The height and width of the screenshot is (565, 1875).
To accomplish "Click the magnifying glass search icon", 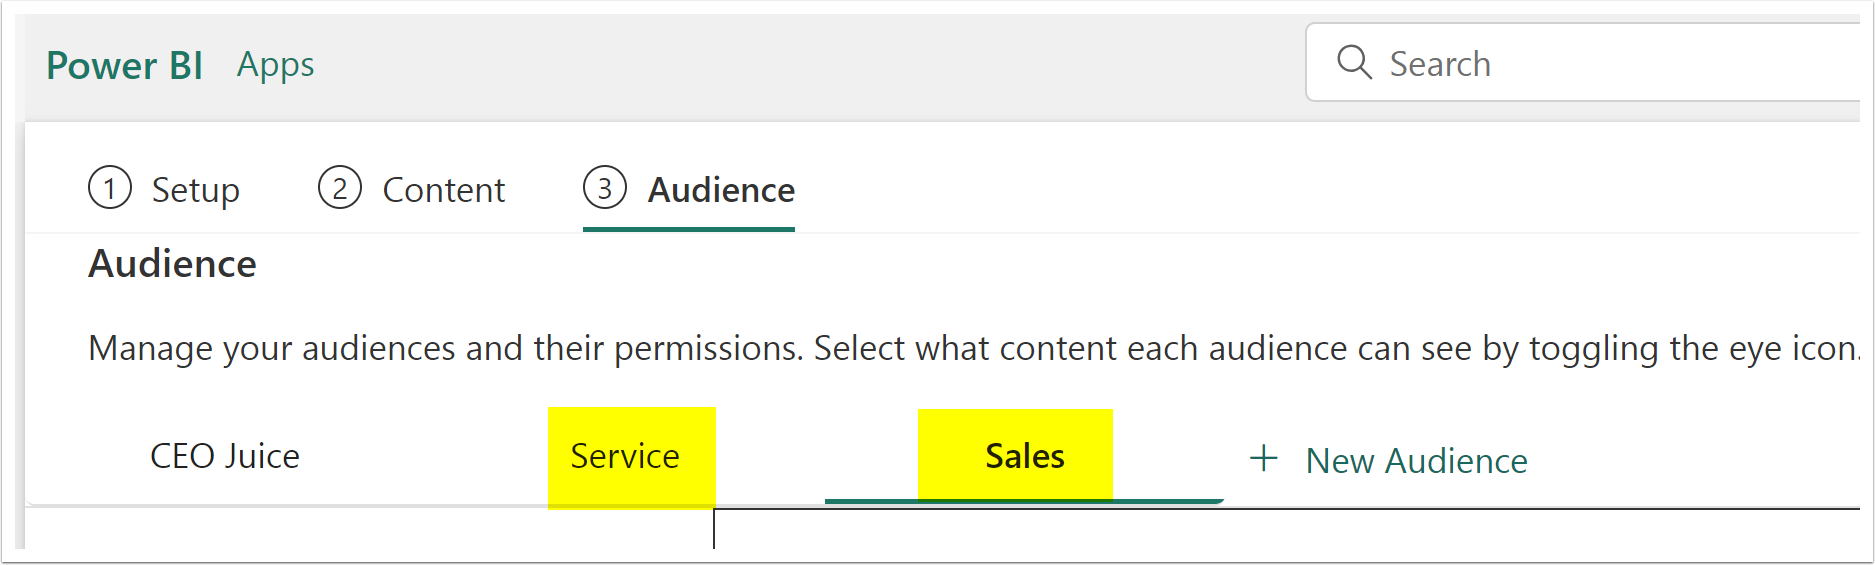I will tap(1354, 62).
